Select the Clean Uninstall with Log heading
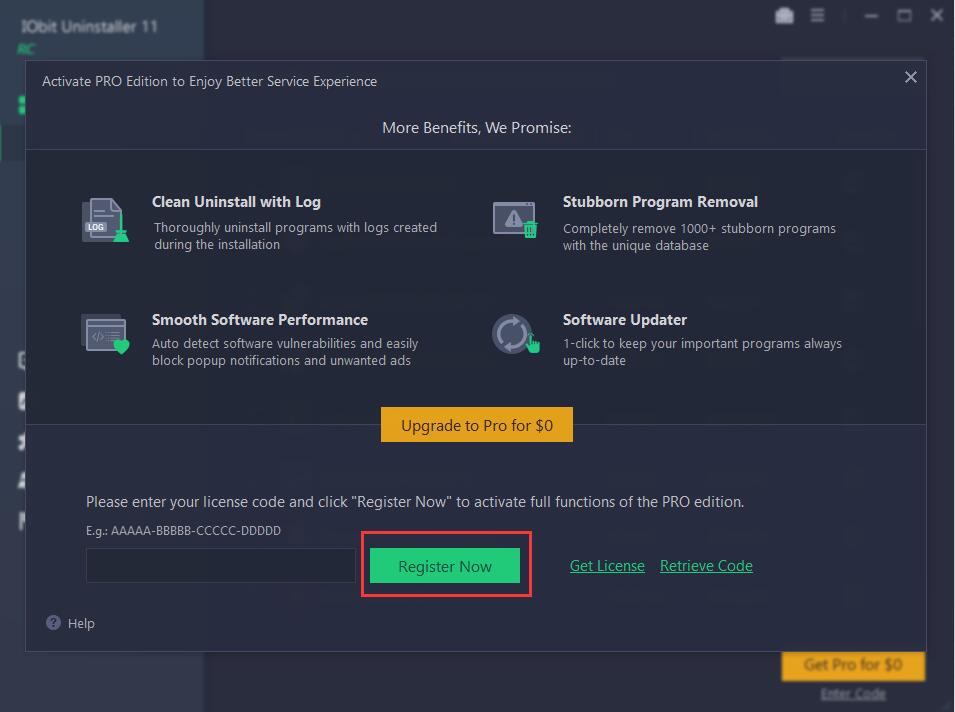This screenshot has width=955, height=712. click(236, 202)
